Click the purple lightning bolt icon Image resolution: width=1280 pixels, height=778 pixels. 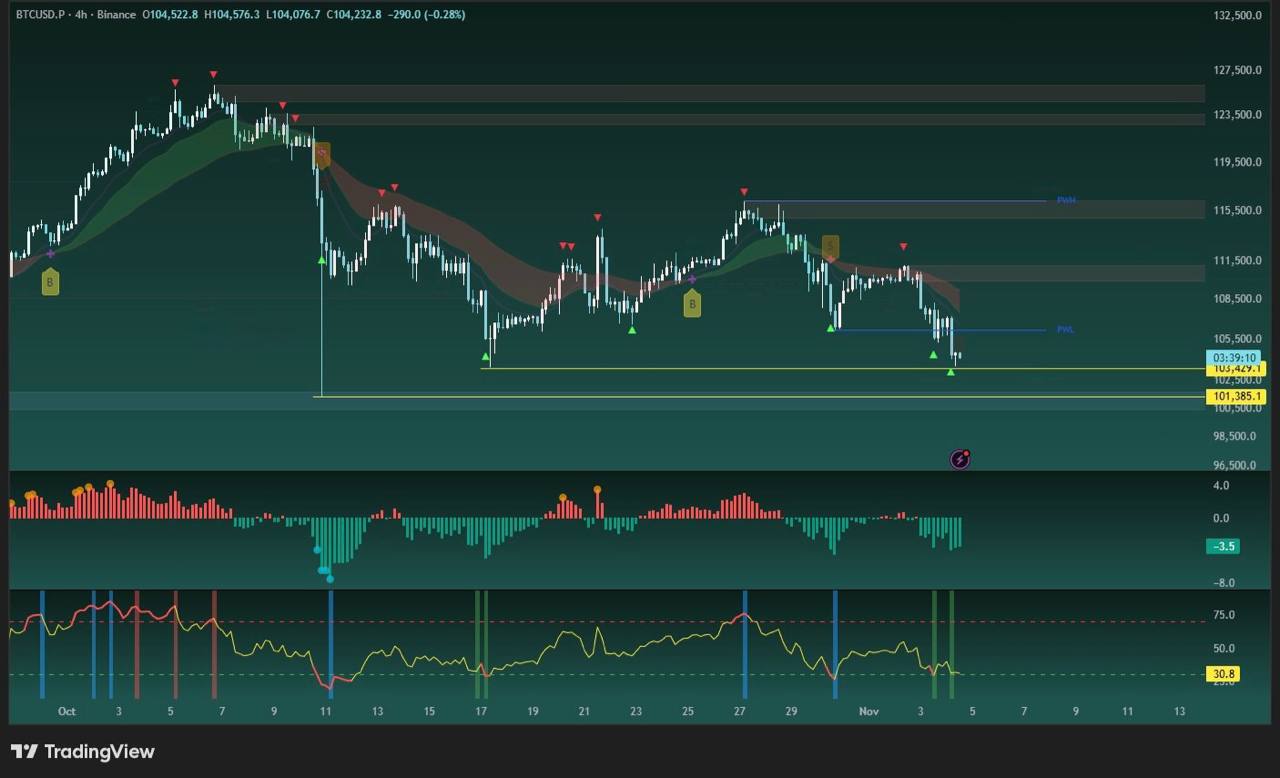pos(959,459)
